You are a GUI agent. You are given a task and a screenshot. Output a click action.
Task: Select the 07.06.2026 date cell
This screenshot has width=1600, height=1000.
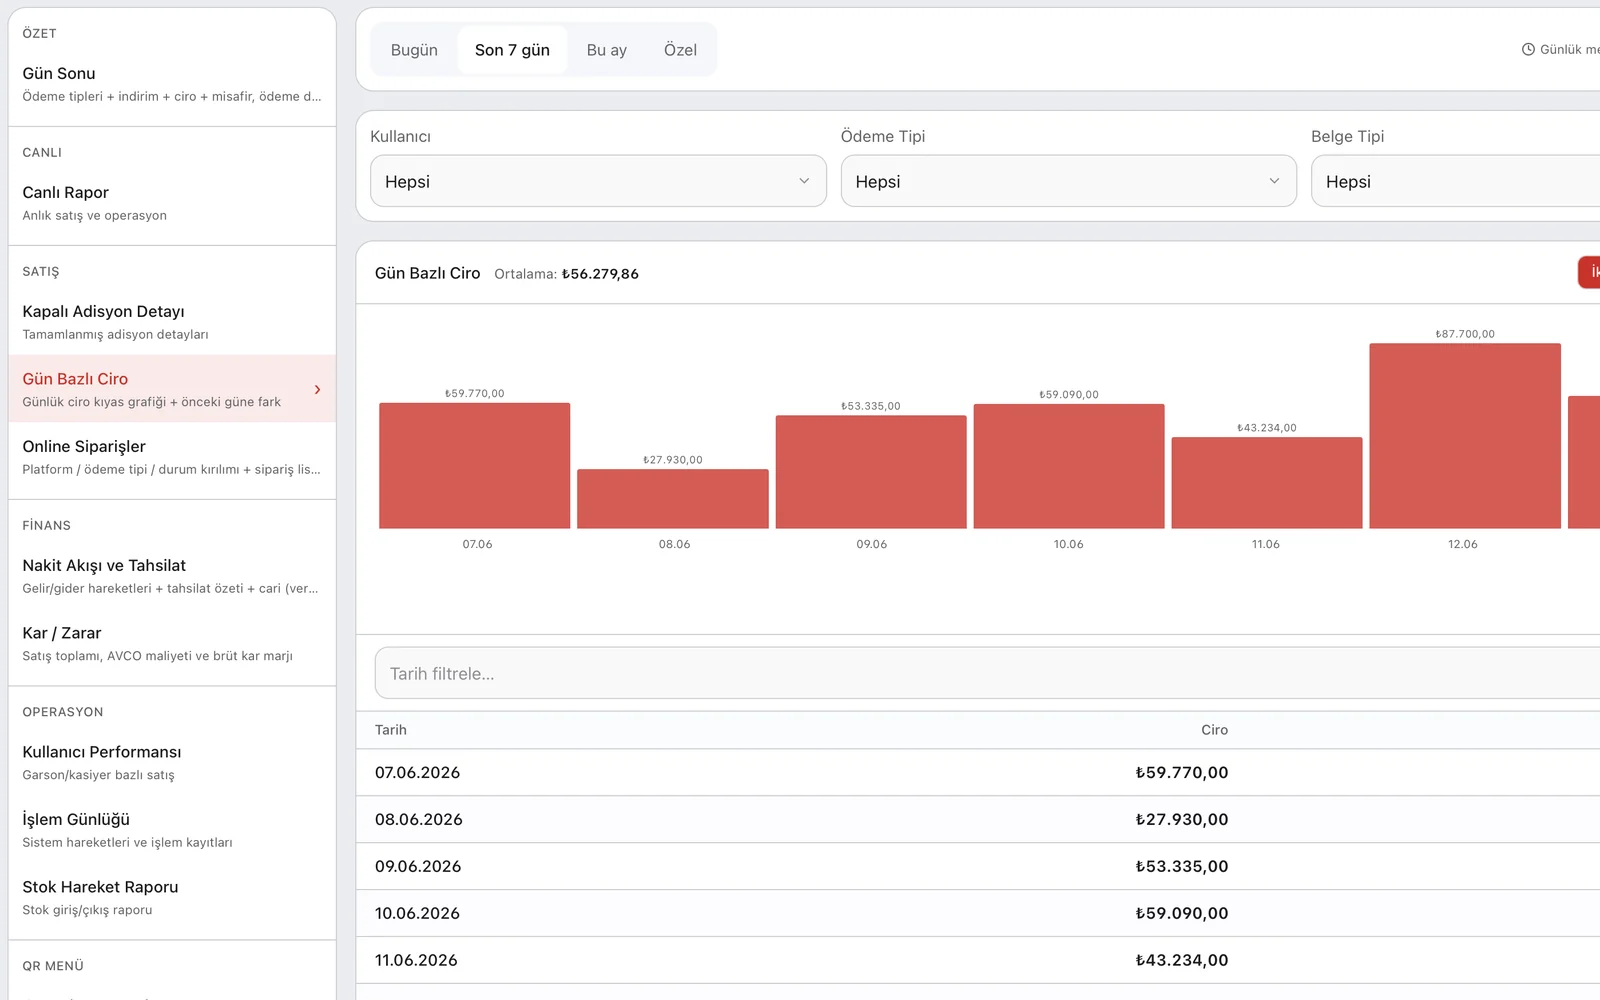[x=418, y=773]
